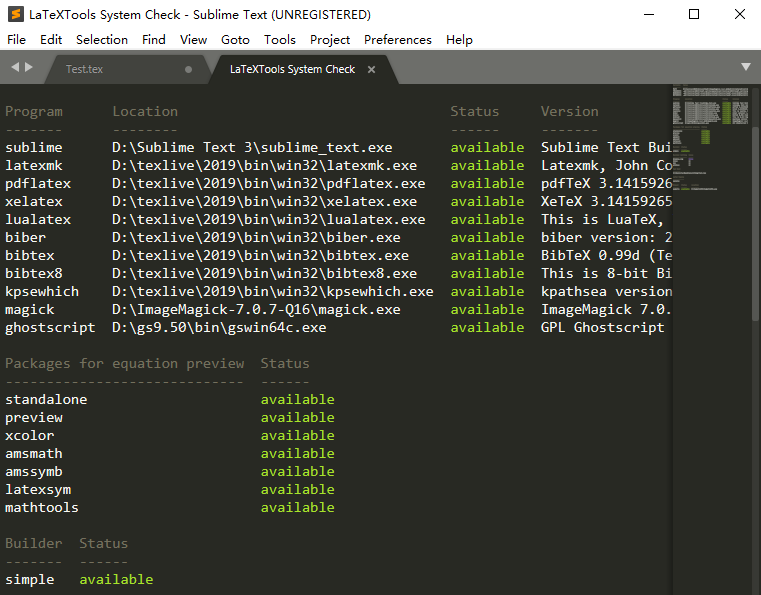Go to previous tab with left arrow
The image size is (761, 595).
(x=16, y=67)
